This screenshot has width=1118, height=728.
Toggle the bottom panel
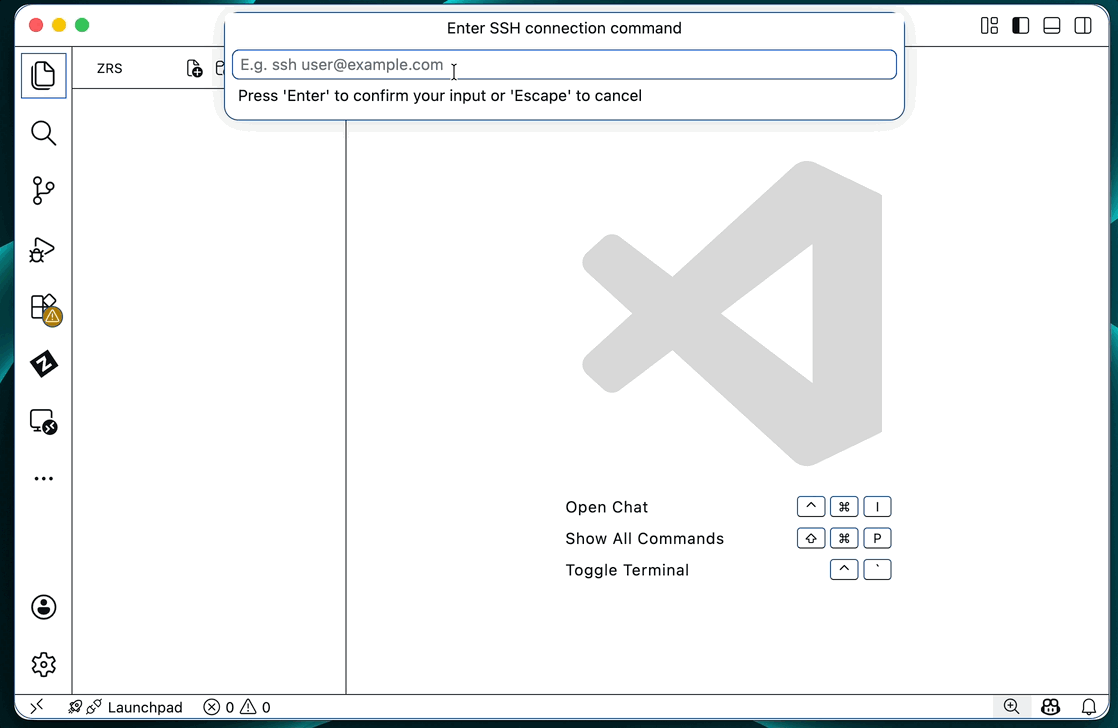1052,26
